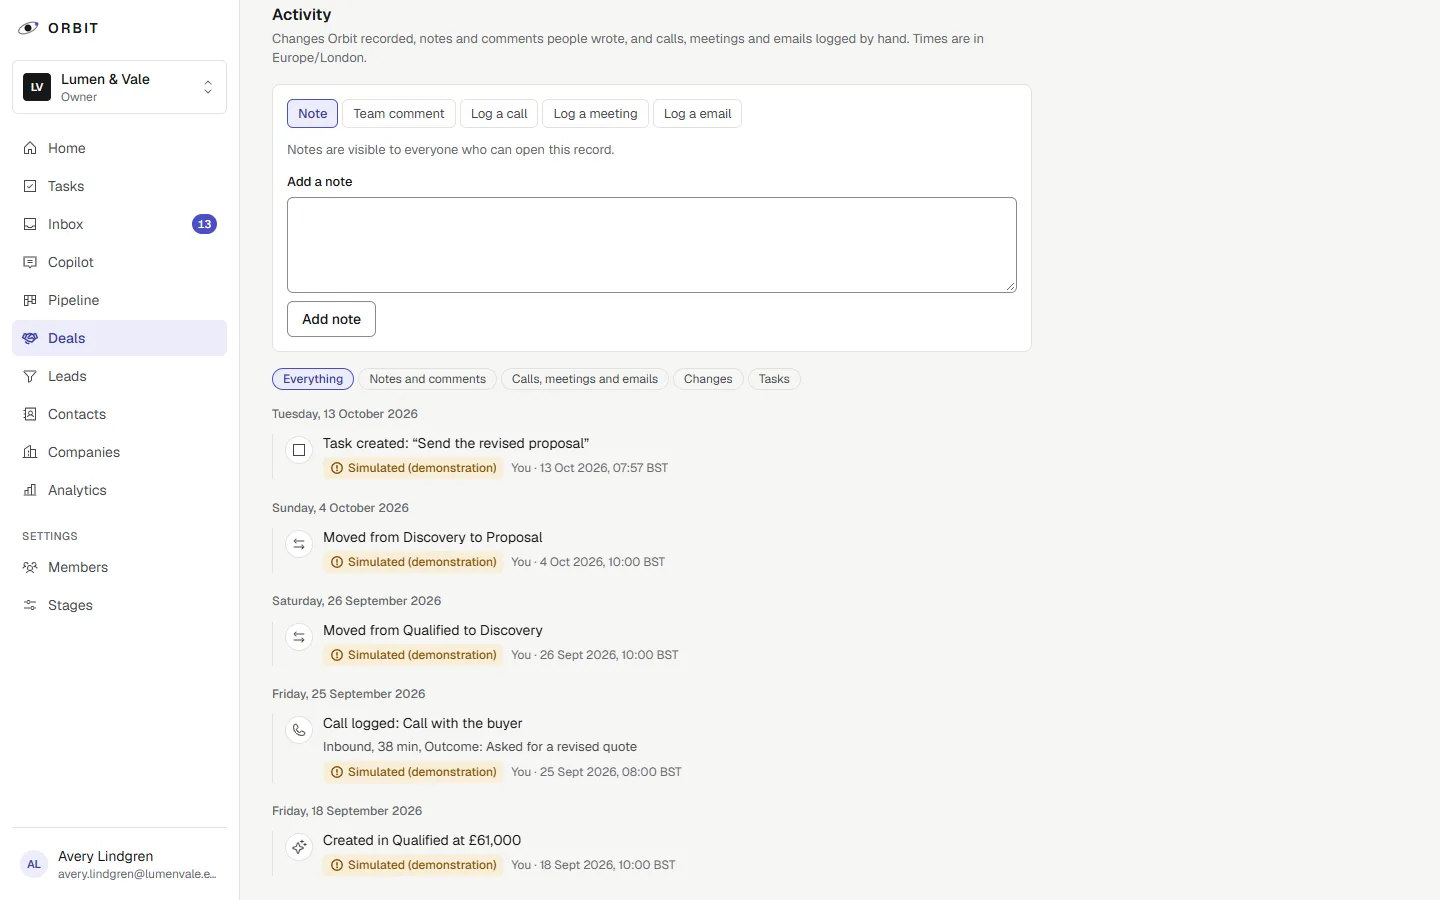Click 'Created in Qualified at £61,000' text
The image size is (1440, 900).
tap(422, 840)
